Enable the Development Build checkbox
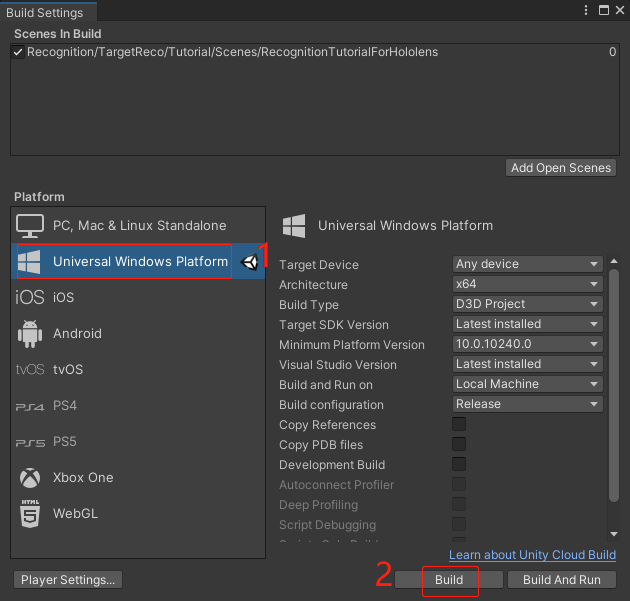 tap(459, 464)
